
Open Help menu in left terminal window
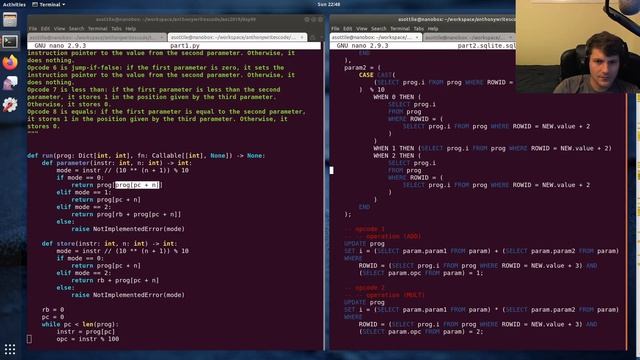(131, 29)
